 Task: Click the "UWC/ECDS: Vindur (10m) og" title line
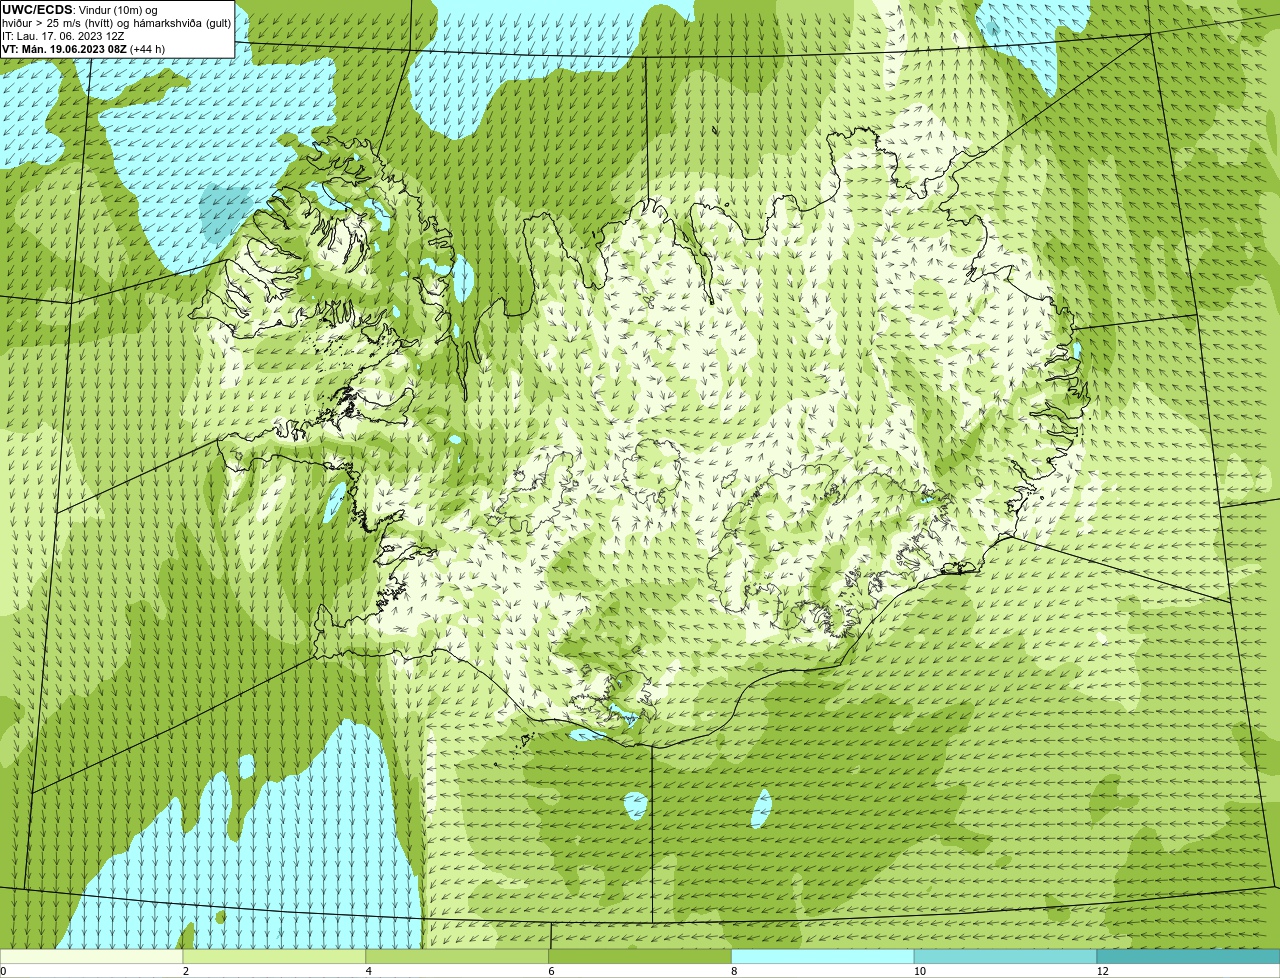pos(80,10)
